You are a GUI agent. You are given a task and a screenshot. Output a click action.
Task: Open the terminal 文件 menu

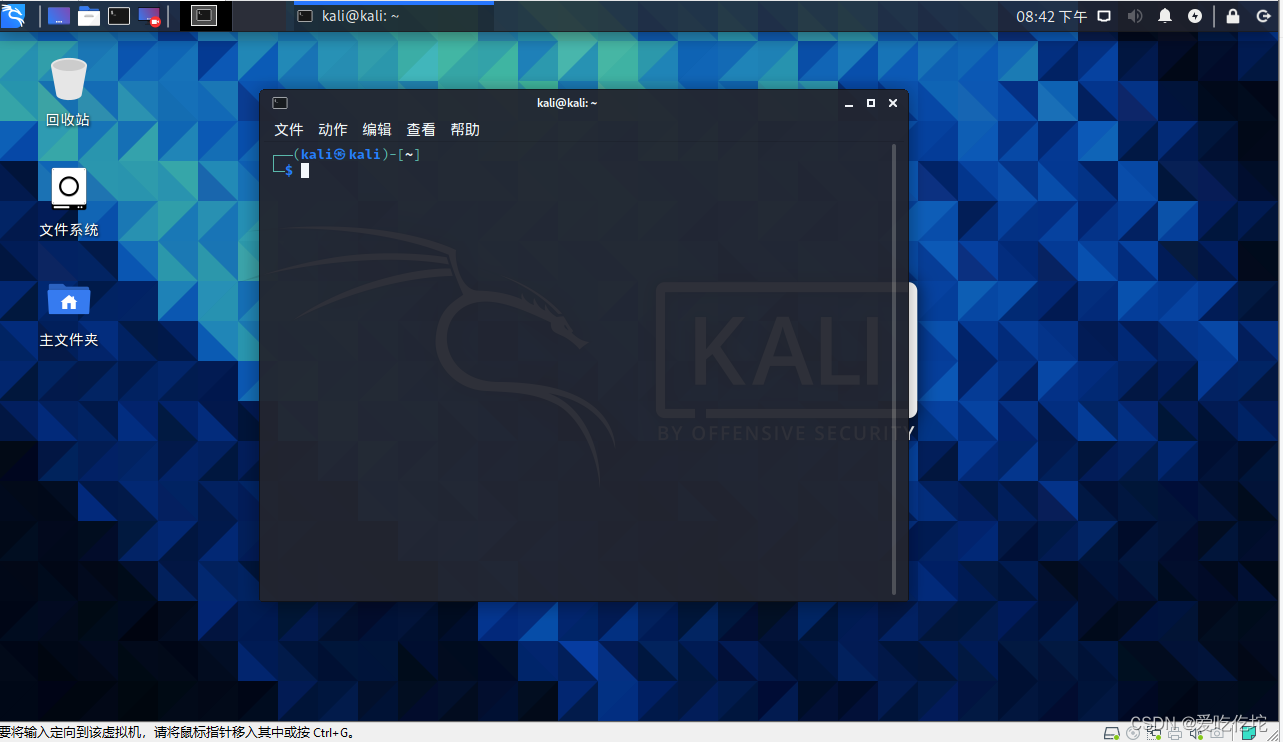289,130
